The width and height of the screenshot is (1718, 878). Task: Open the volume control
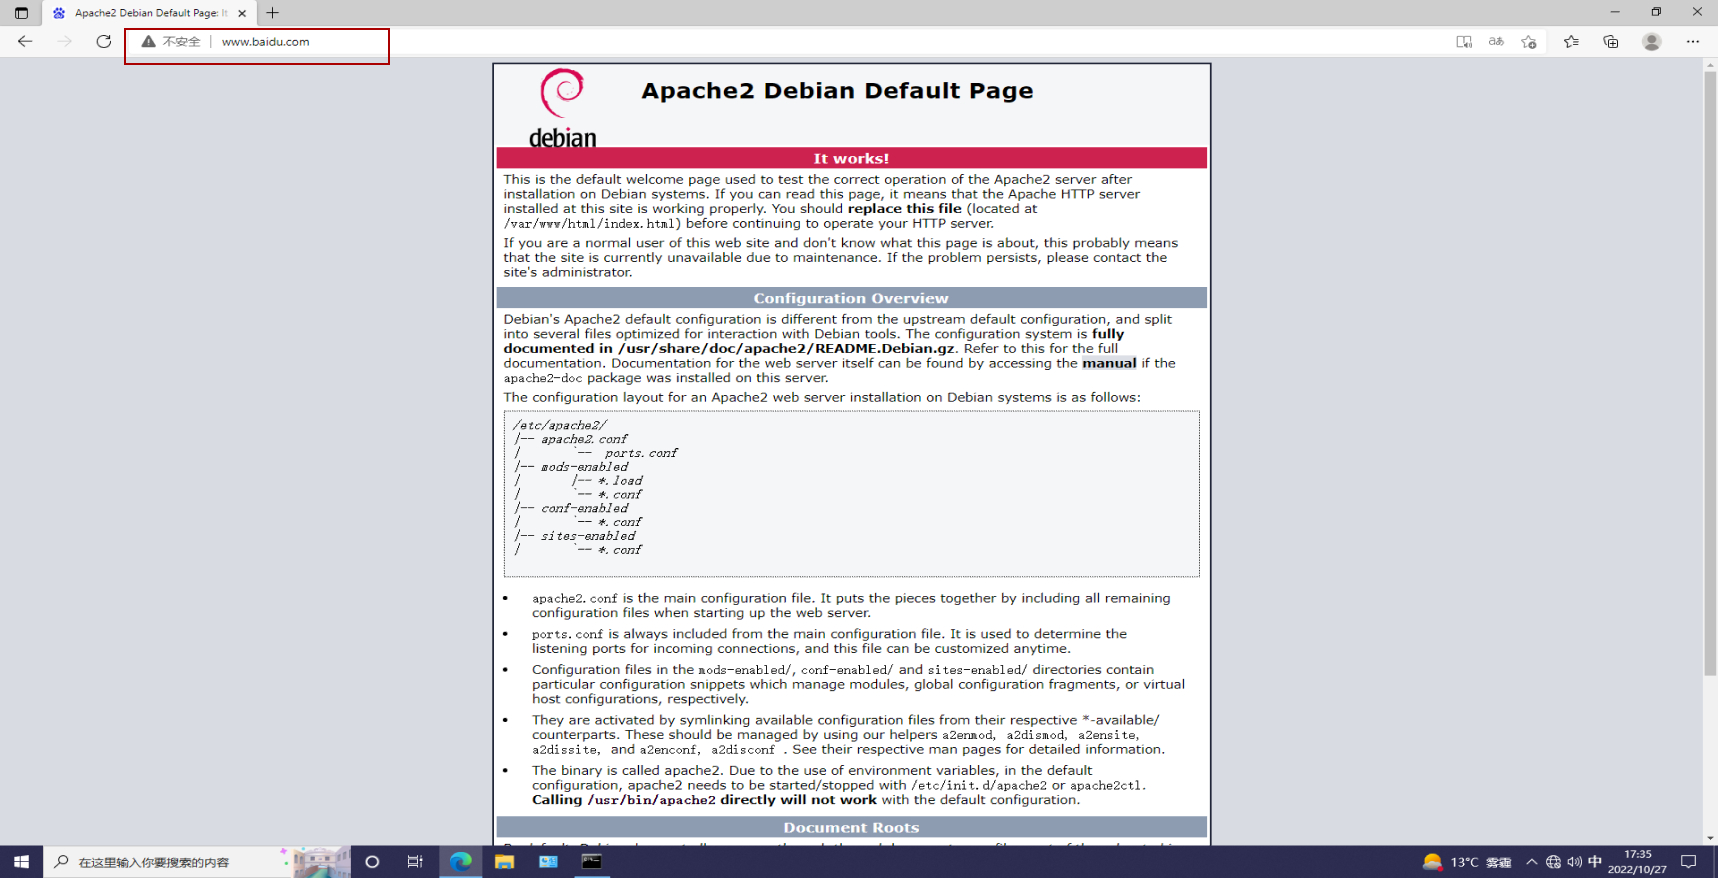(1574, 862)
